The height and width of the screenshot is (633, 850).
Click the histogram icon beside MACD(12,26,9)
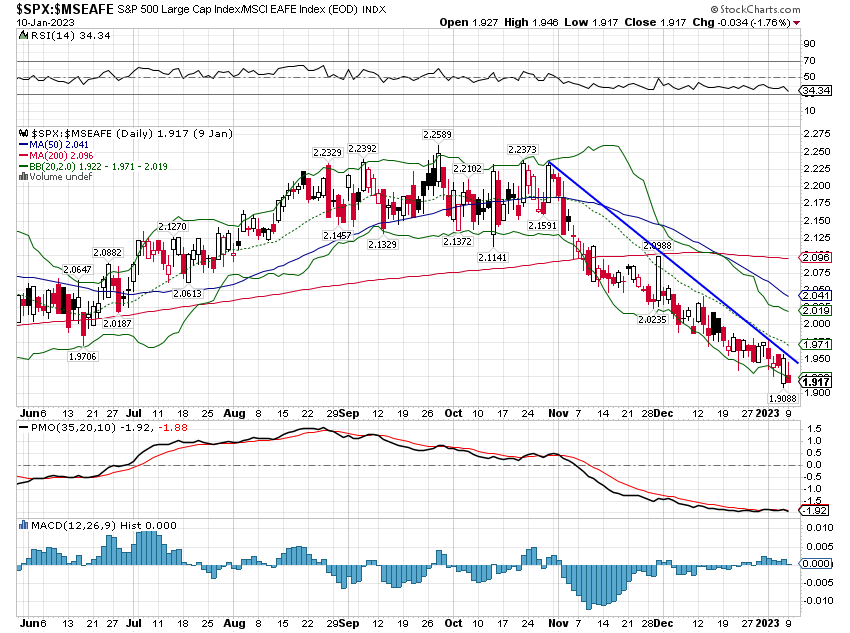pos(23,525)
